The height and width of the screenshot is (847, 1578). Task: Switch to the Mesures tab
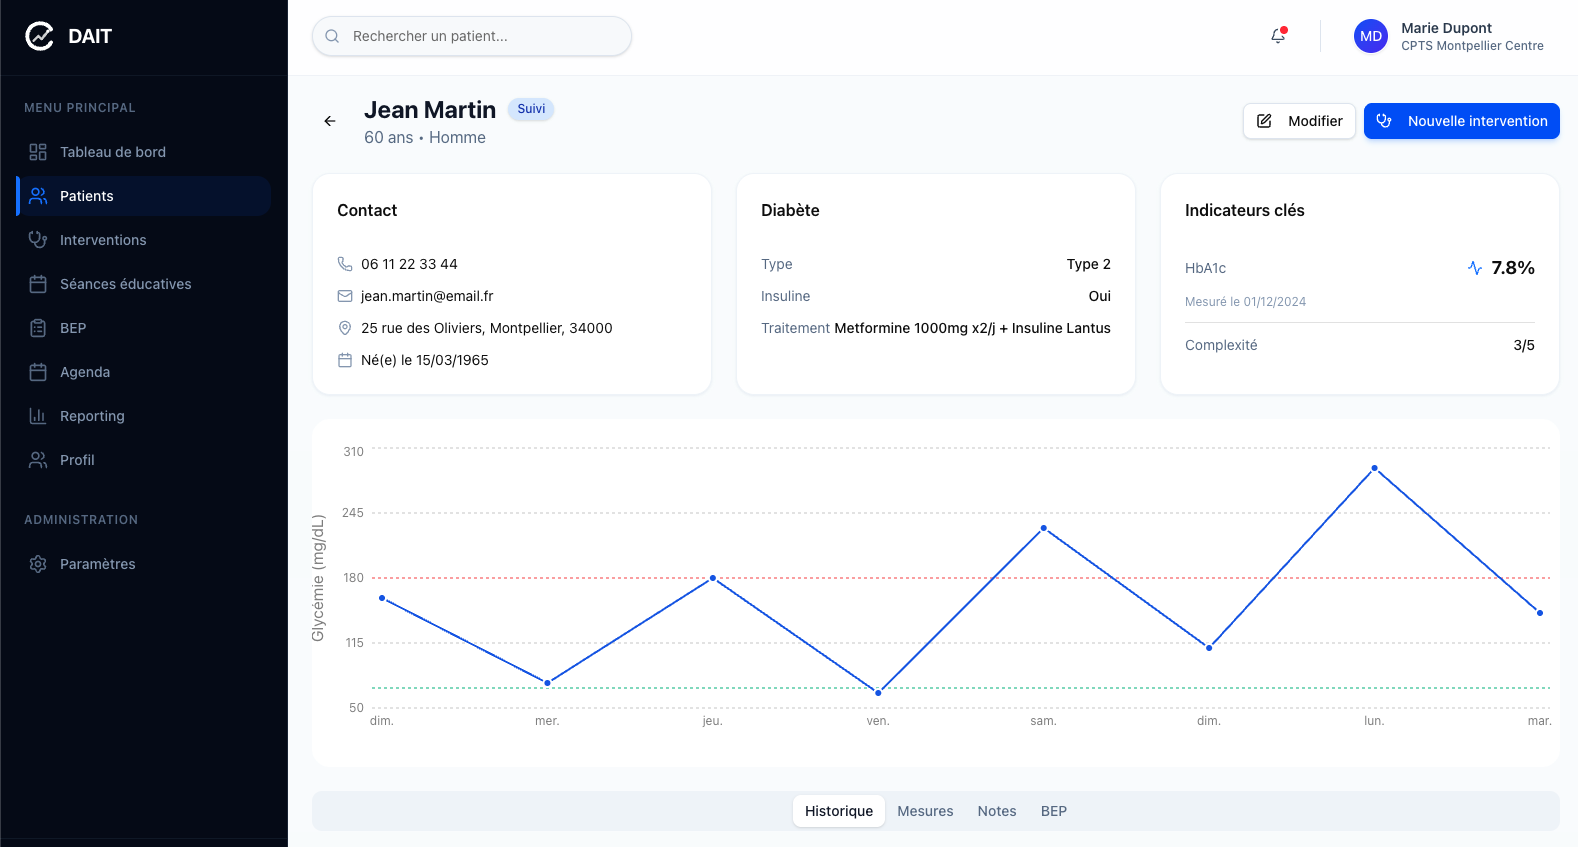[x=925, y=811]
